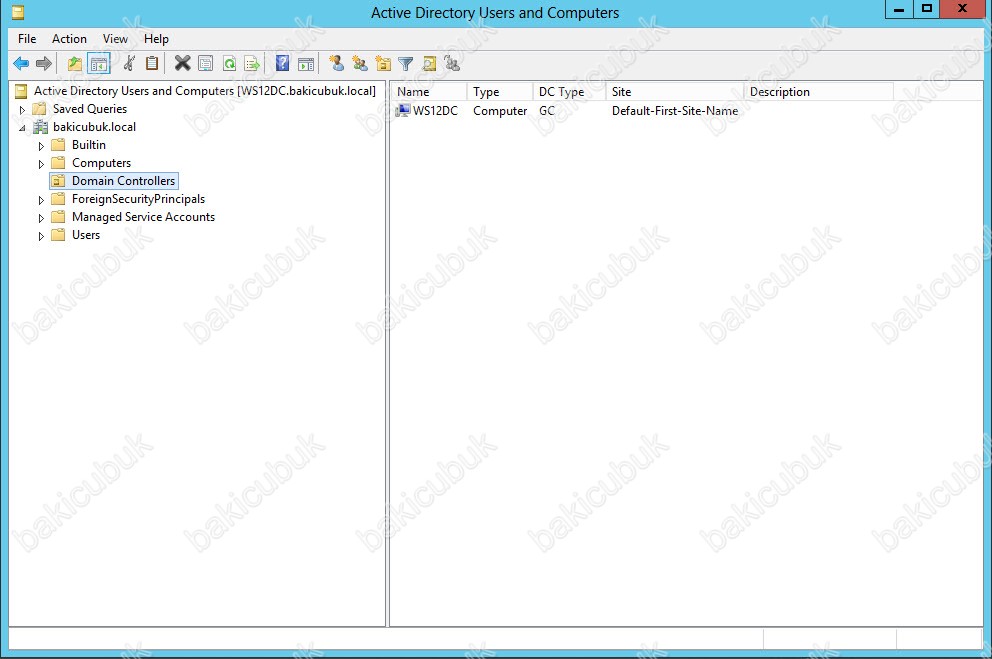
Task: Select the Managed Service Accounts tree item
Action: click(x=143, y=217)
